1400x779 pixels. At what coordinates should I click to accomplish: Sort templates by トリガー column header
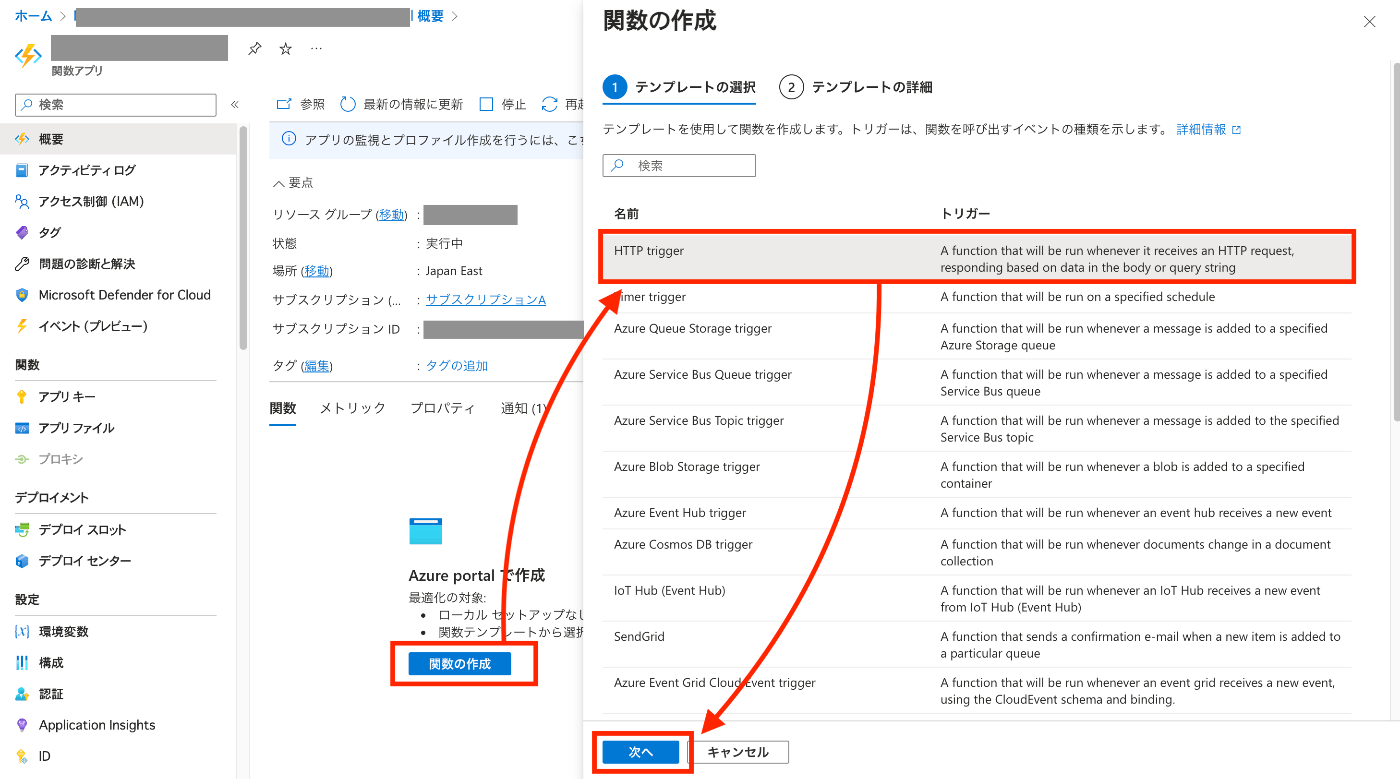[965, 214]
